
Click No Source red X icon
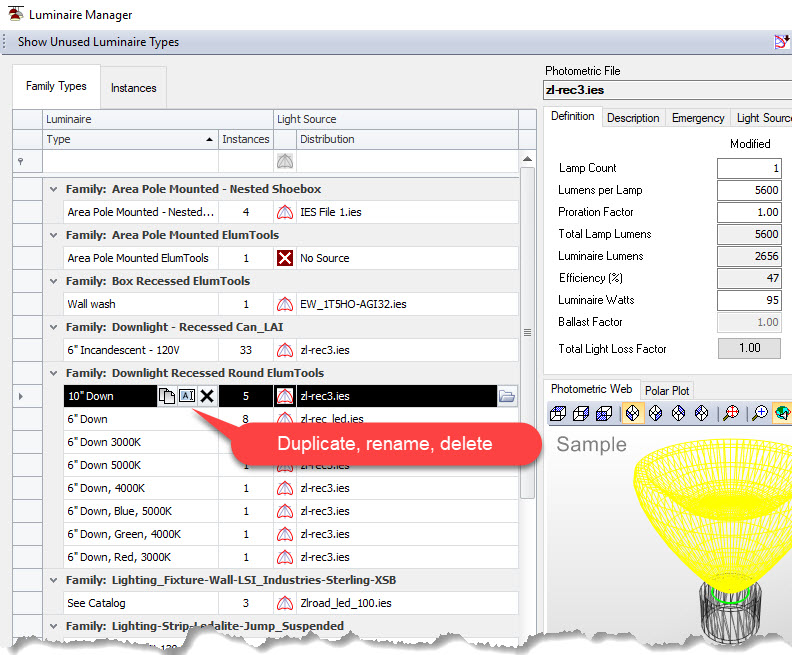pos(285,258)
